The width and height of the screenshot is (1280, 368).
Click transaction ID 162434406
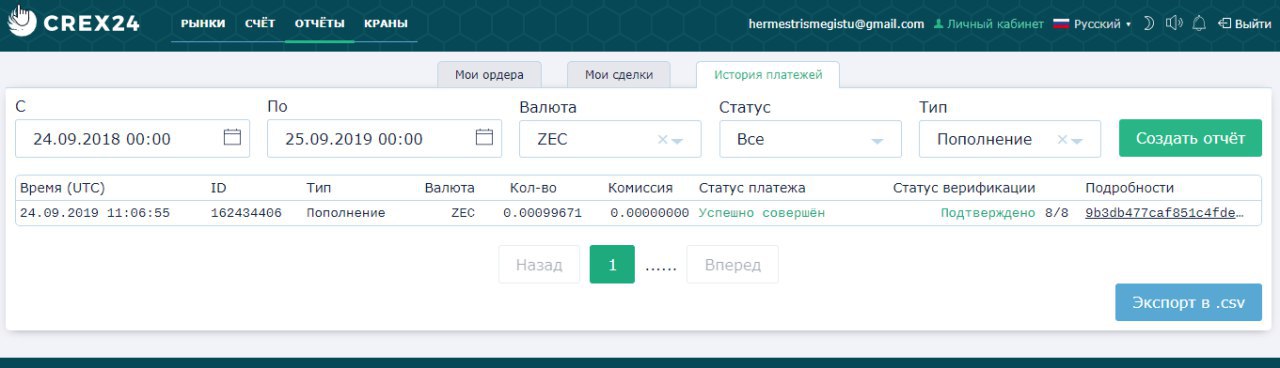click(246, 213)
